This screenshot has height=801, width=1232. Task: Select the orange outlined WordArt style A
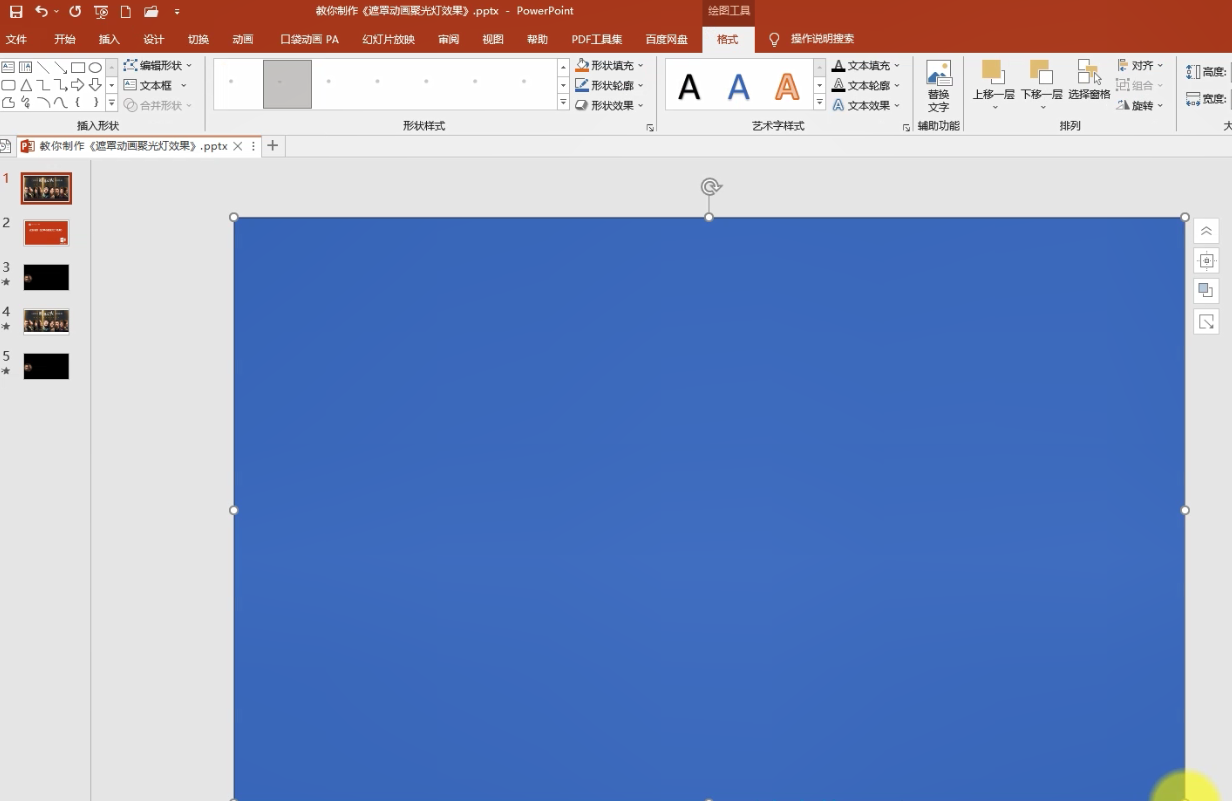pos(787,87)
